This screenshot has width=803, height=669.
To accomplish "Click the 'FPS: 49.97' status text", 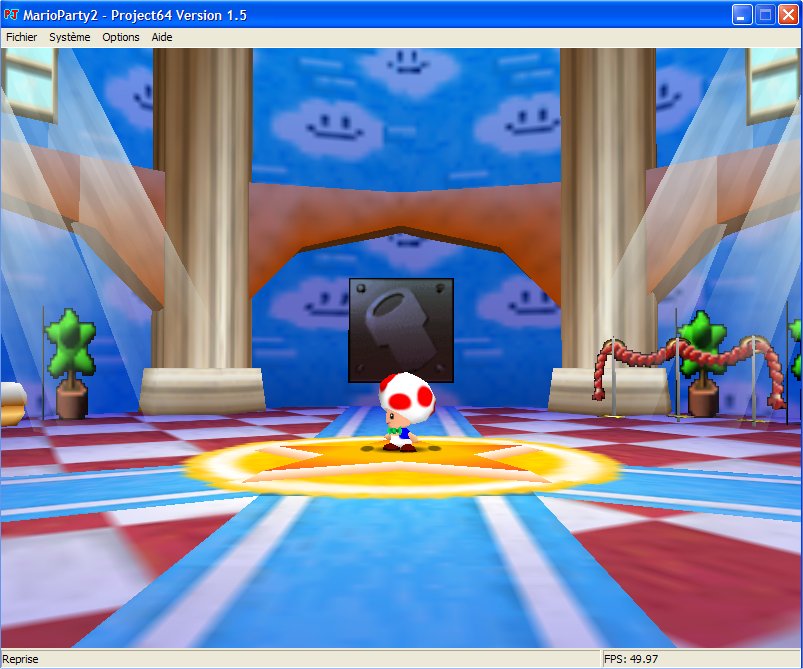I will 630,659.
